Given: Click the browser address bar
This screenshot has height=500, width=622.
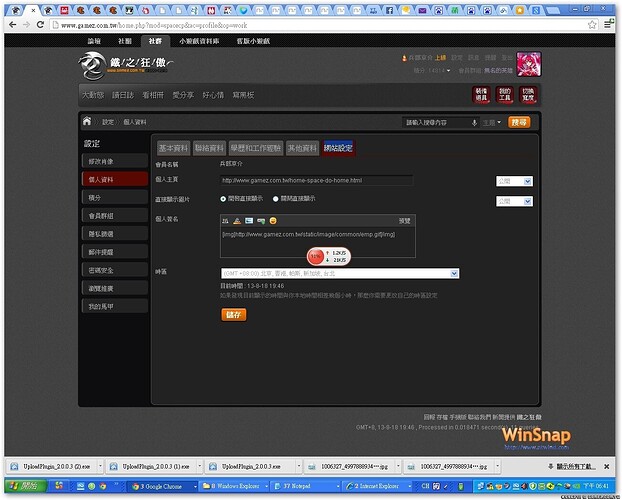Looking at the screenshot, I should [x=317, y=25].
